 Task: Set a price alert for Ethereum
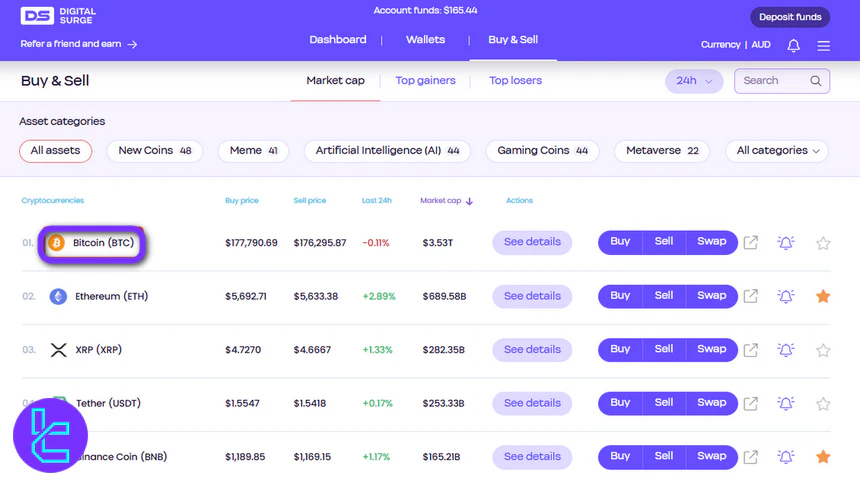785,296
